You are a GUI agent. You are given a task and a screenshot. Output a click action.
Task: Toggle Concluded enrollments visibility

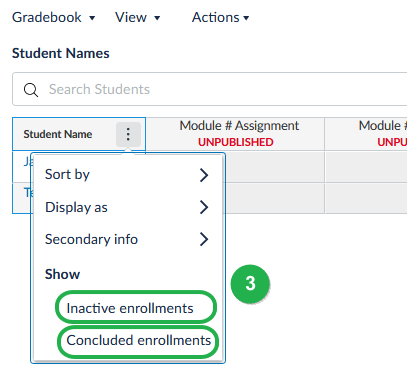(138, 341)
